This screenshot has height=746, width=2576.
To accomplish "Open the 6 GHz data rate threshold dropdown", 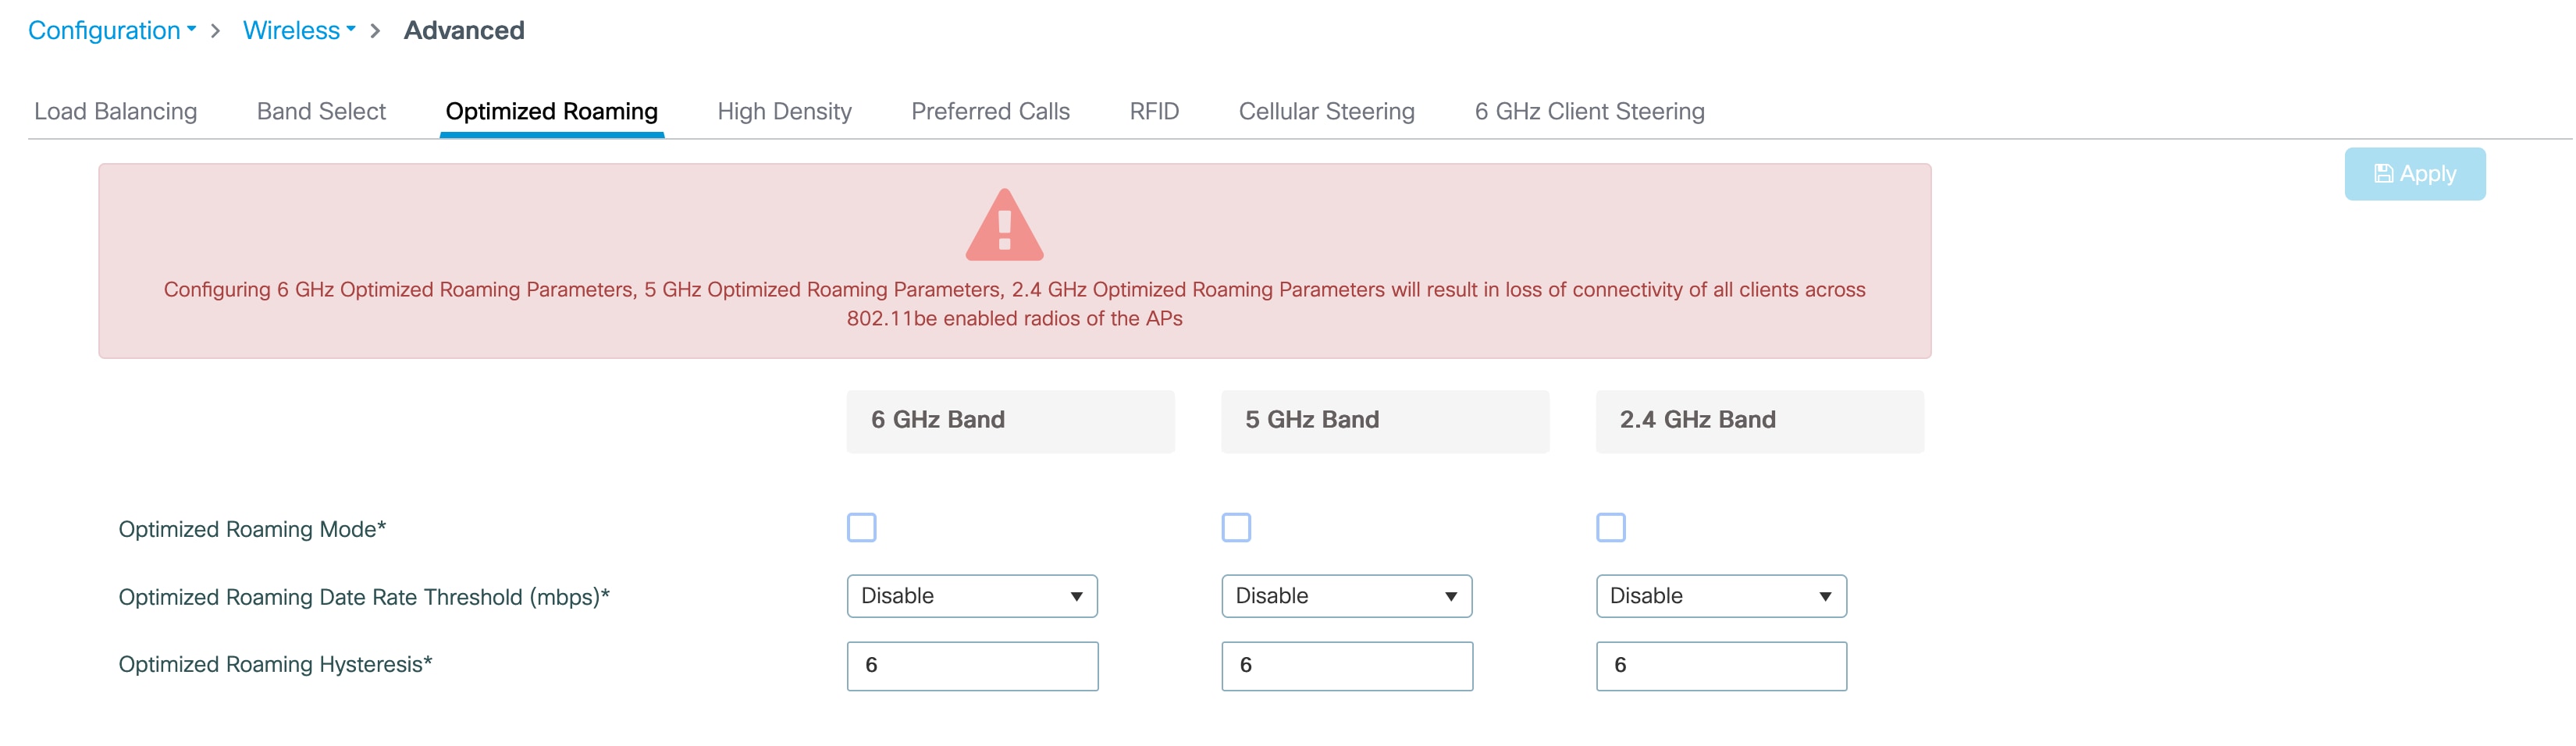I will click(972, 596).
